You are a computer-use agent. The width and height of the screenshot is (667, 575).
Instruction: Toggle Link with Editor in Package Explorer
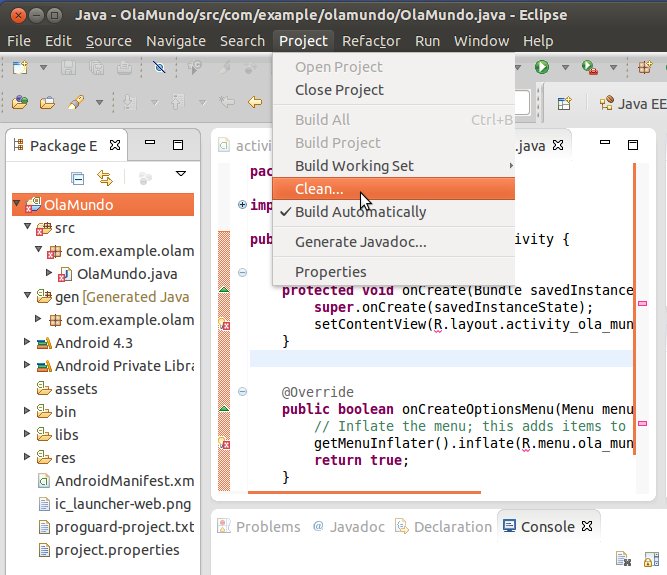105,178
